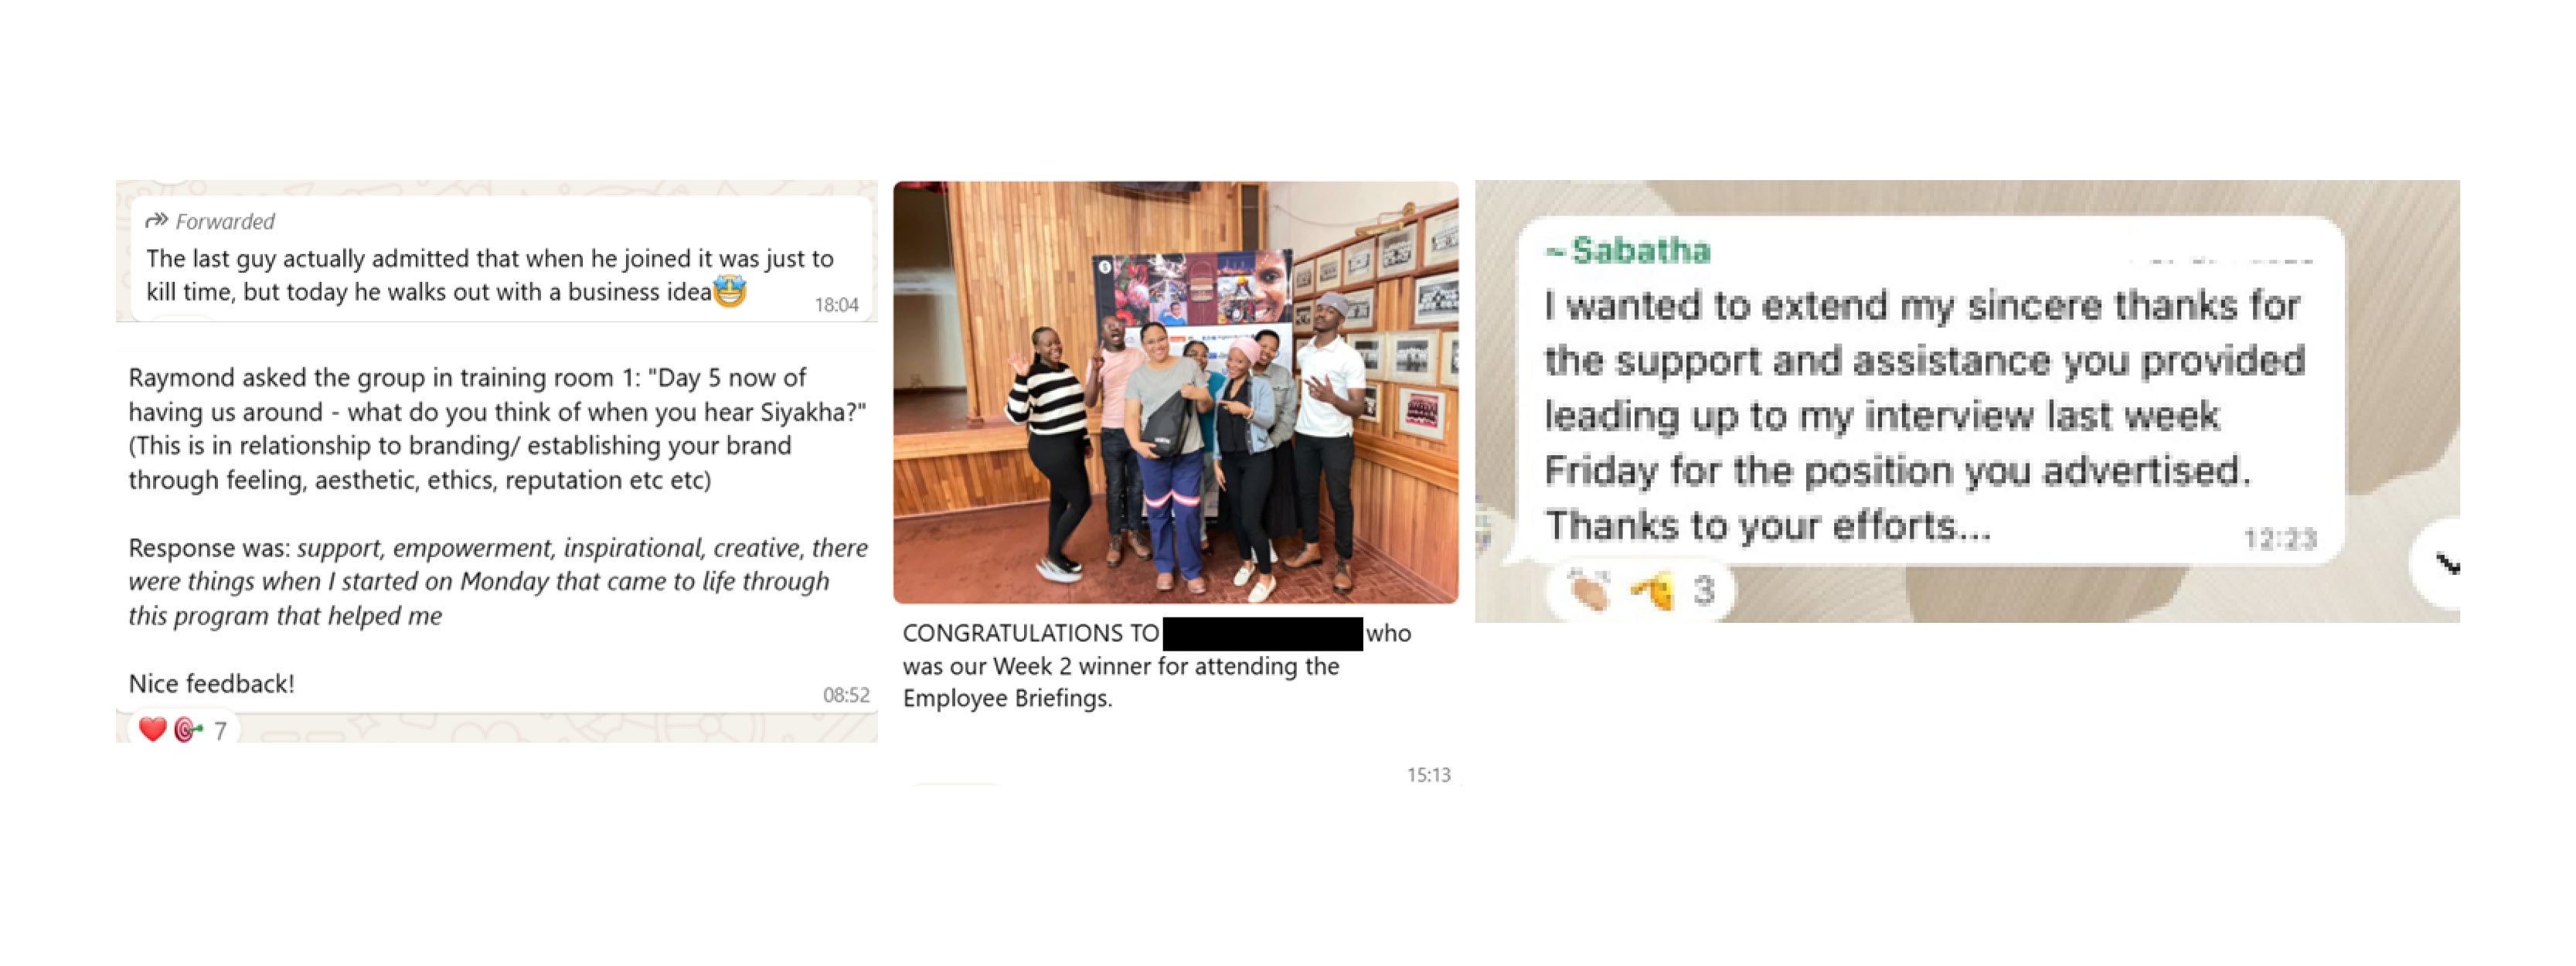Select the redacted name black box
Screen dimensions: 2576x966
(x=1262, y=634)
